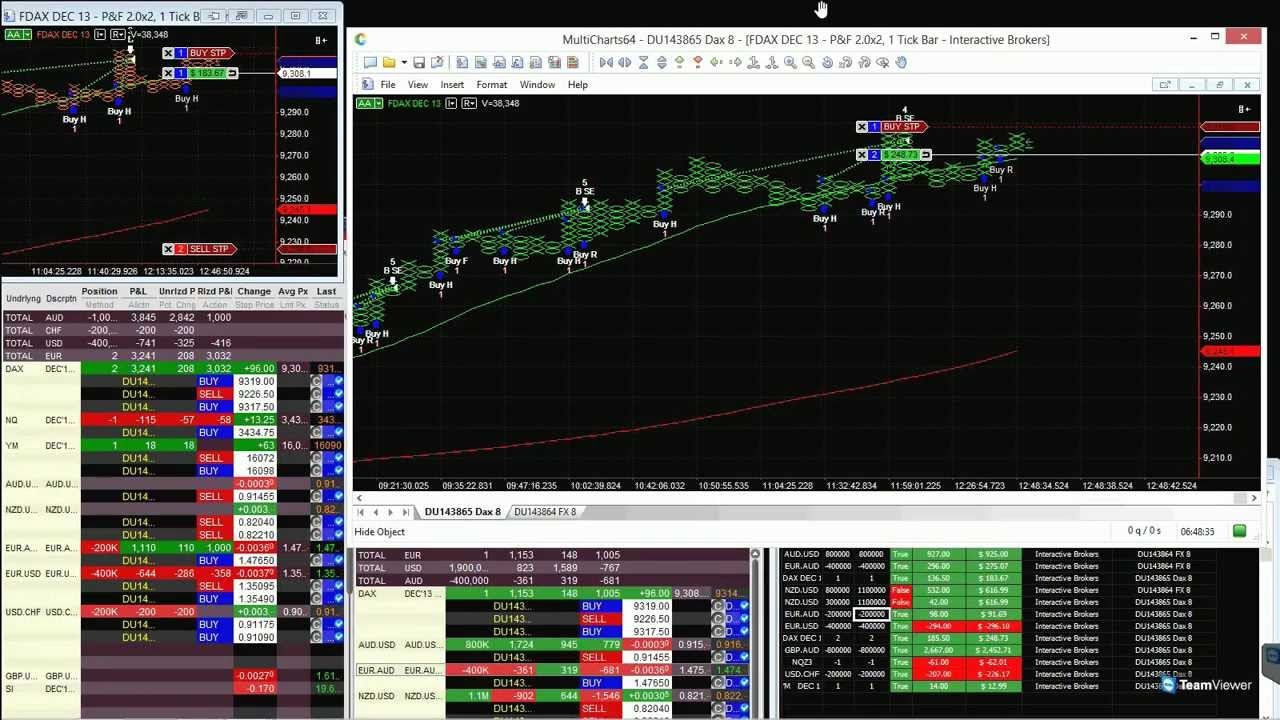Toggle blue check status for 1.35095 order
Screen dimensions: 1280x720
coord(338,586)
